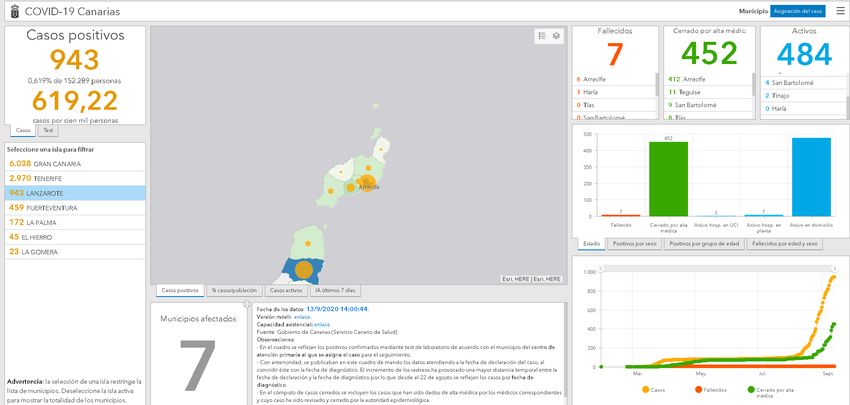Open the Casos activos map tab
The image size is (850, 405).
tap(287, 289)
